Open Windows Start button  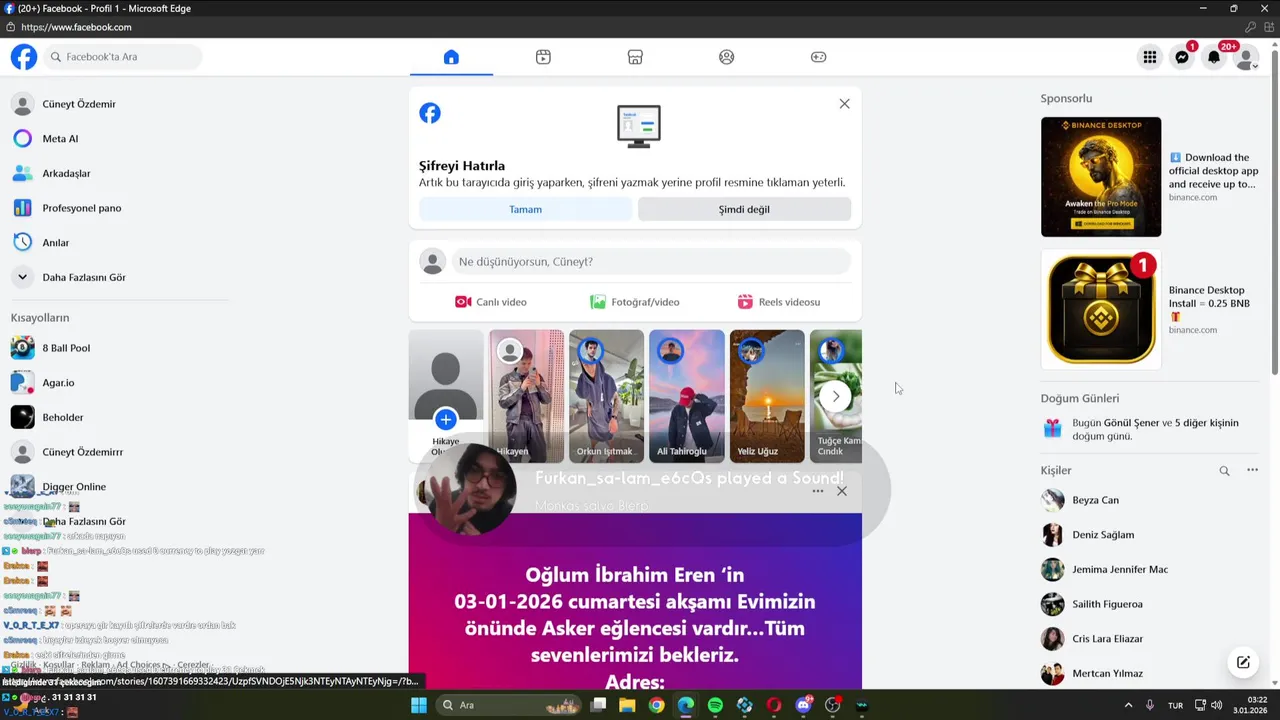(x=419, y=705)
